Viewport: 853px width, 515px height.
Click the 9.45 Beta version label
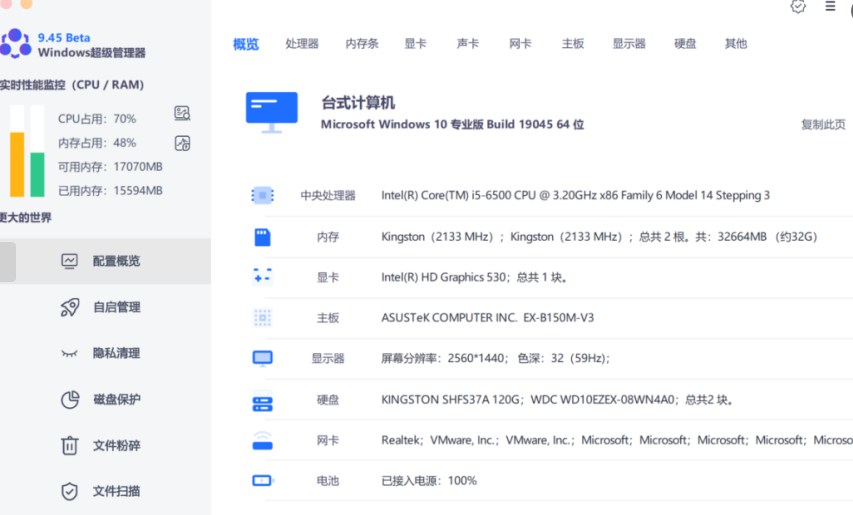(64, 38)
